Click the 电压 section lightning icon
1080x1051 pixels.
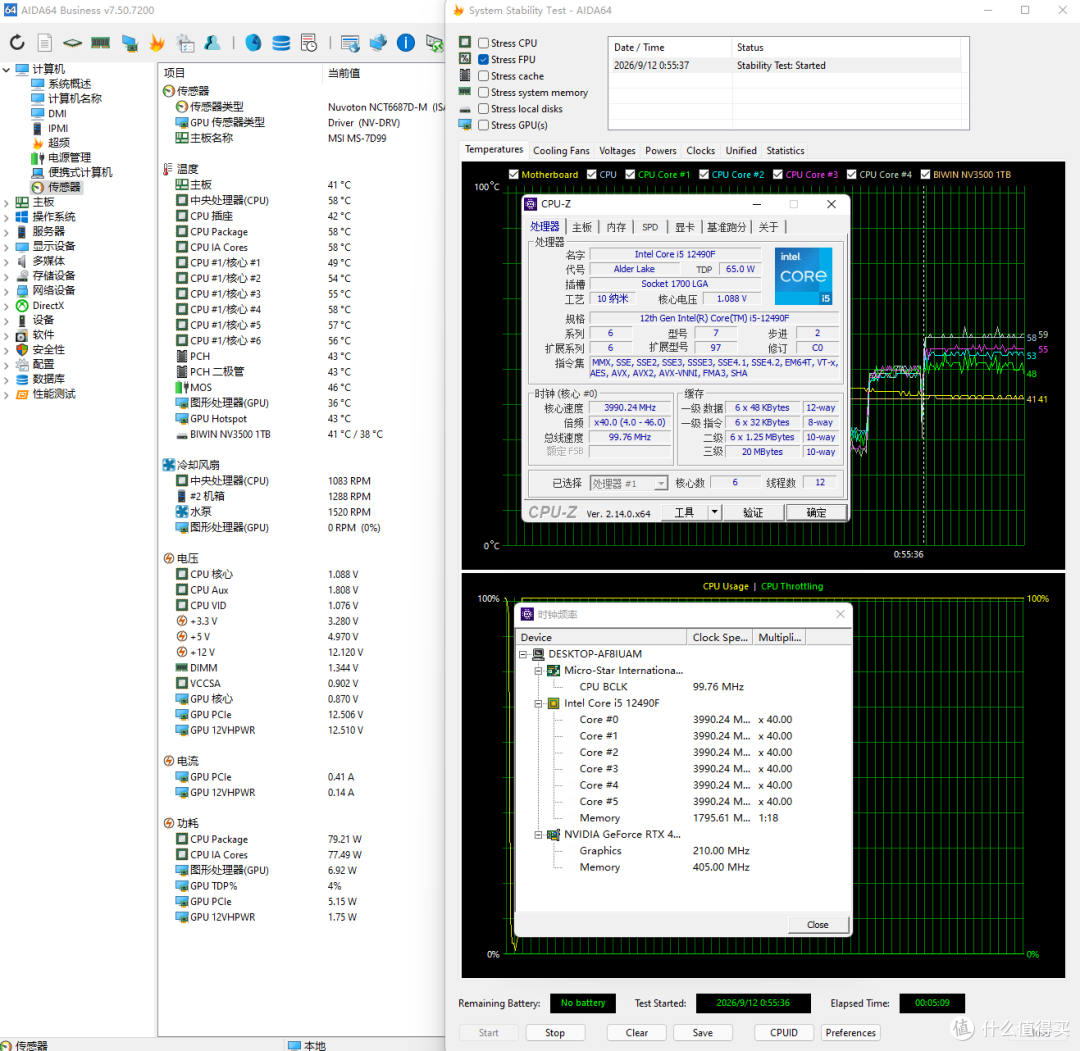coord(169,559)
